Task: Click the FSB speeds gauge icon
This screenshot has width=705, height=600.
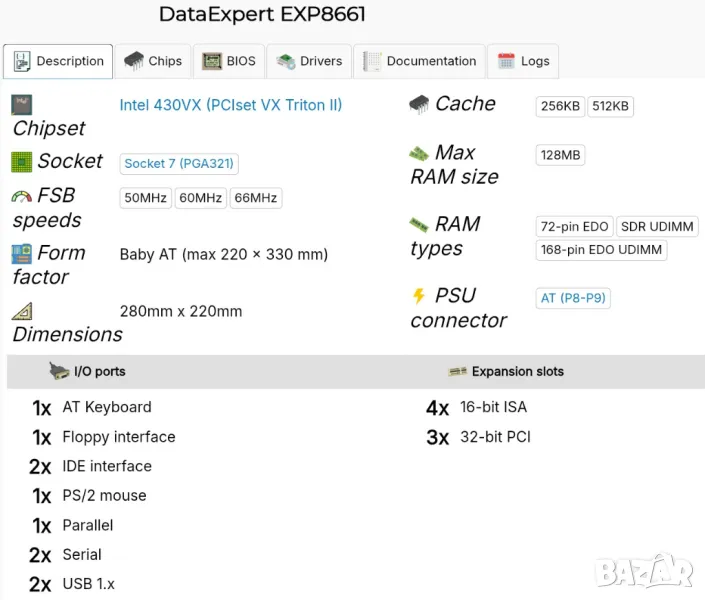Action: click(22, 196)
